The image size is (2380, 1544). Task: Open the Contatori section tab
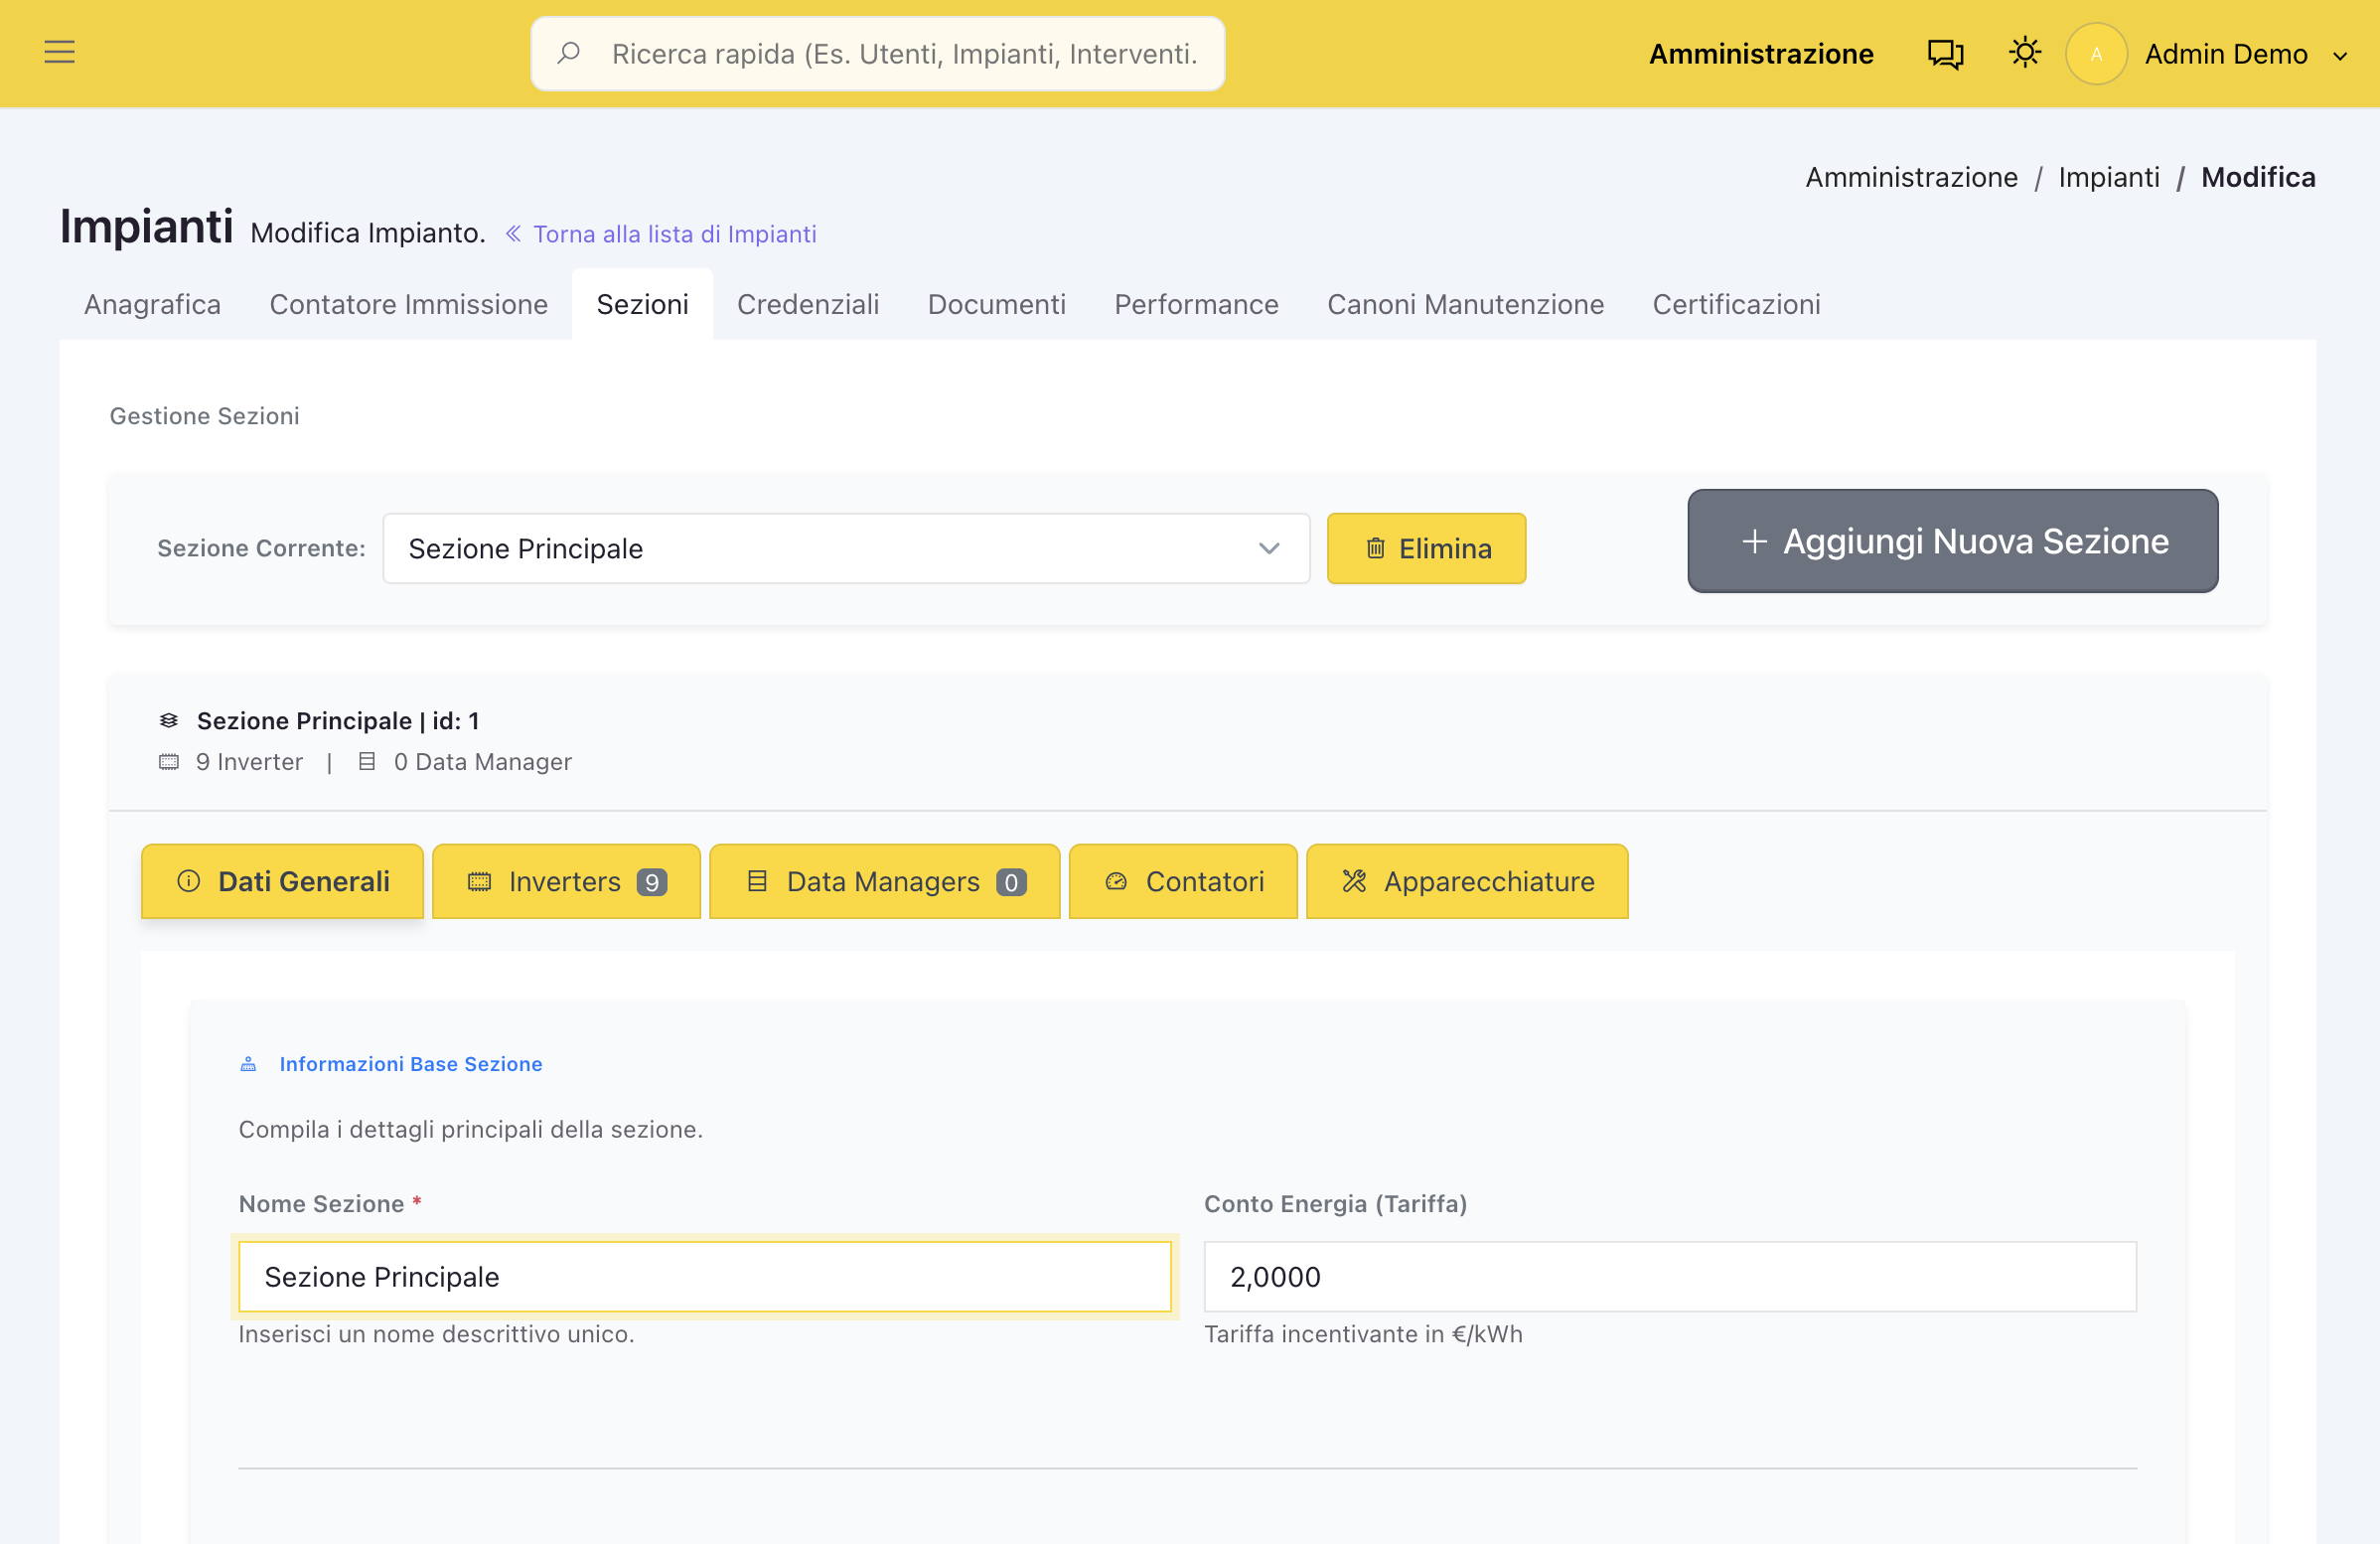[1184, 881]
